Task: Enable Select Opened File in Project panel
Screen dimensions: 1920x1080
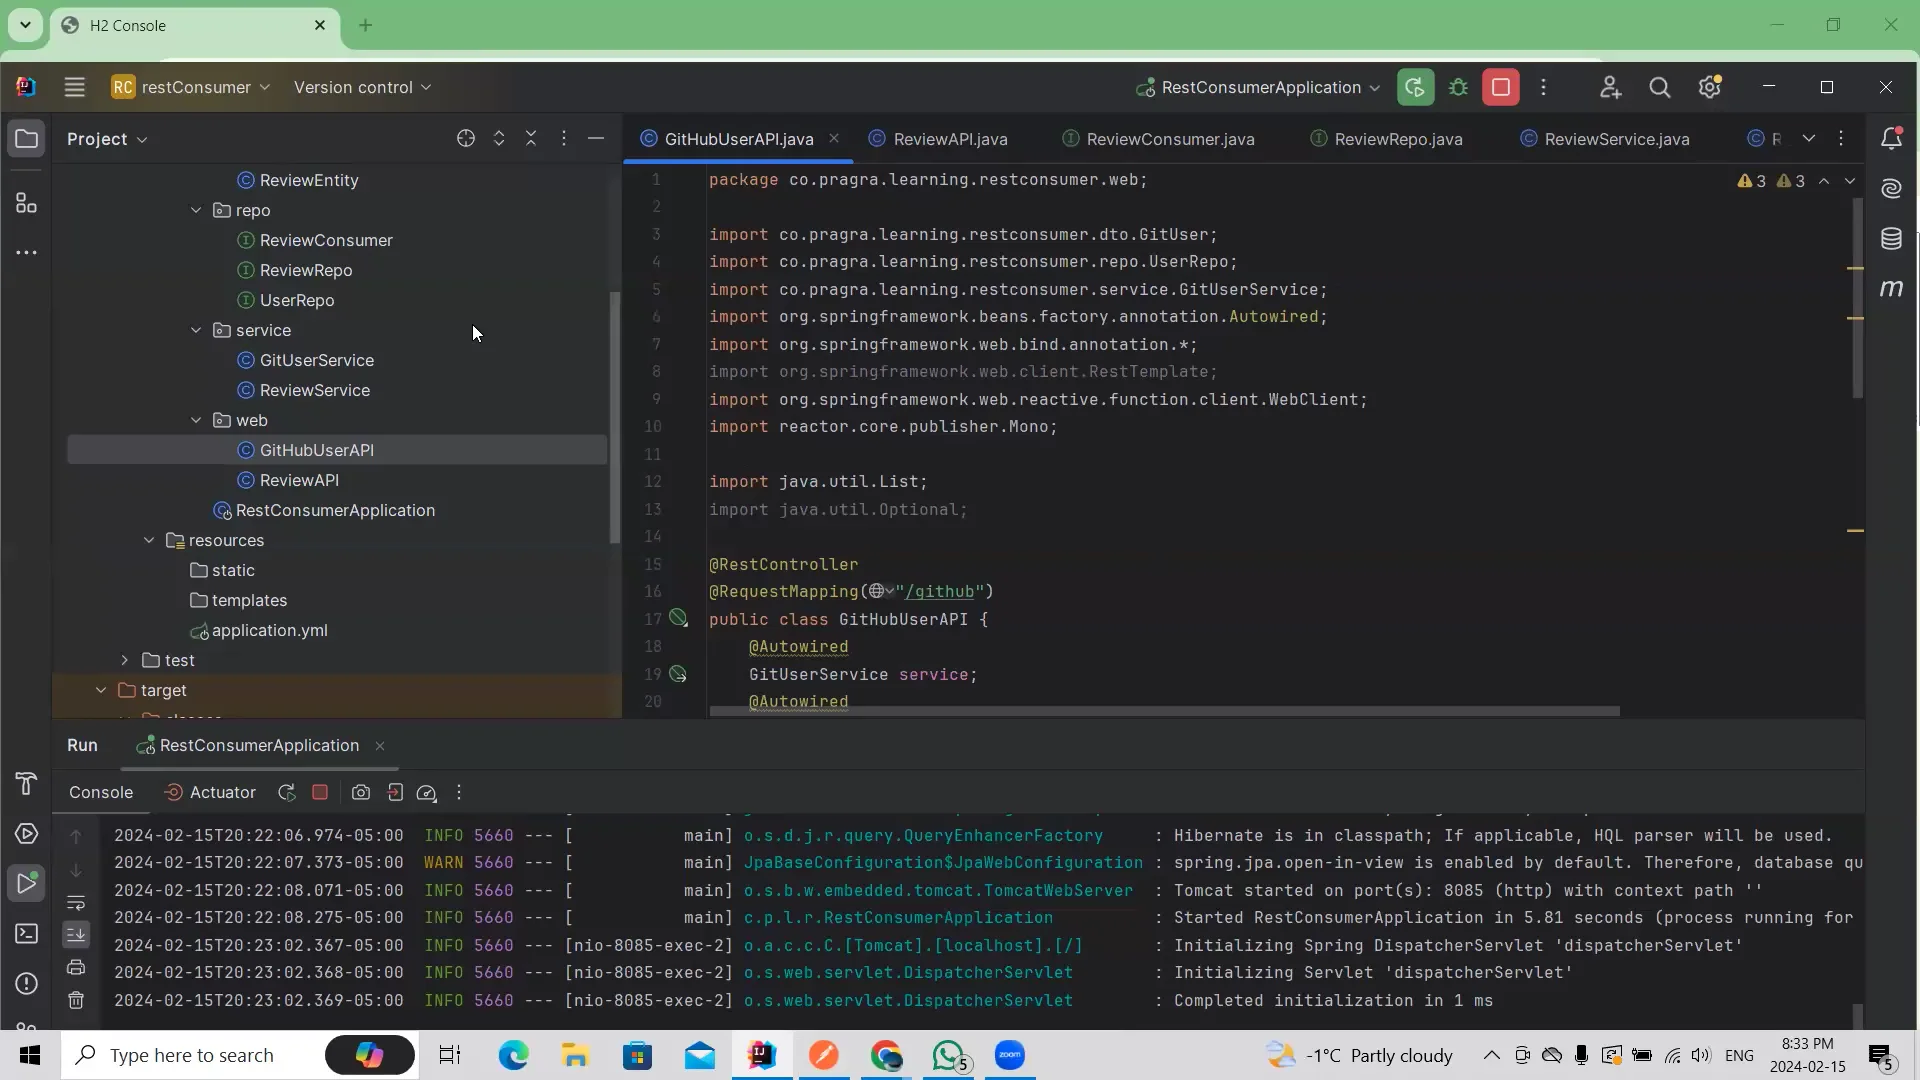Action: pos(465,139)
